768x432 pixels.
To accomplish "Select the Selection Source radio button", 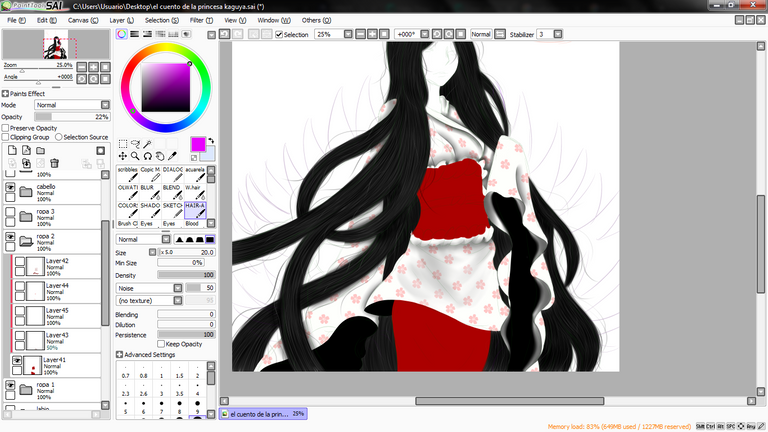I will (x=59, y=137).
